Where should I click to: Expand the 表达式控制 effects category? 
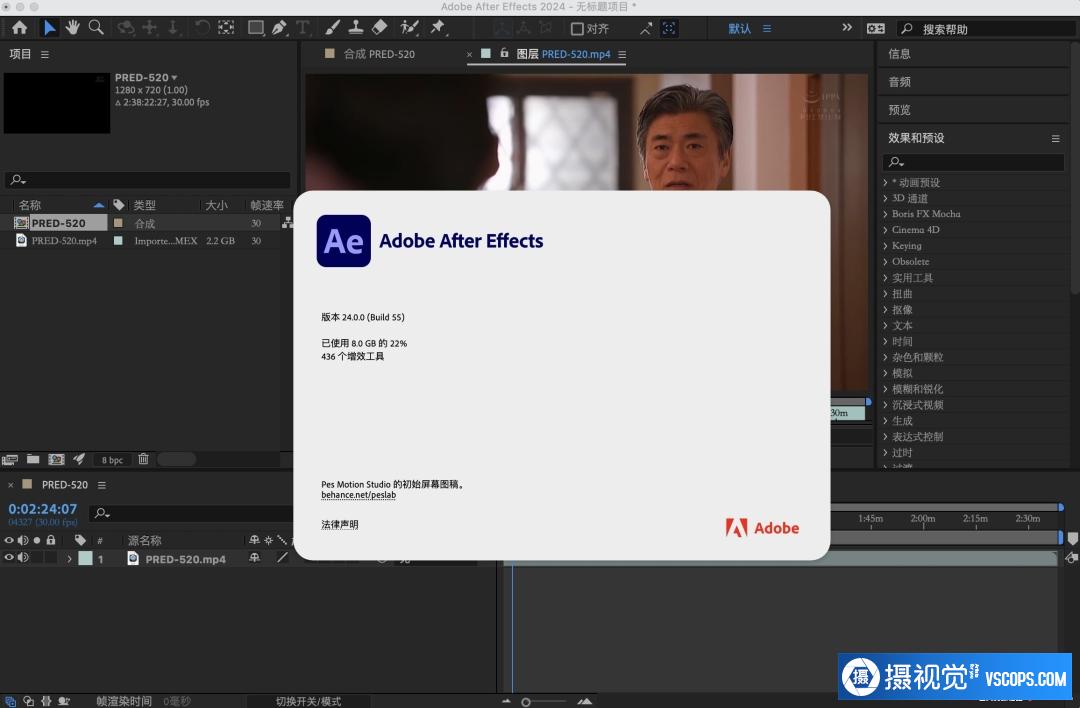[x=885, y=437]
